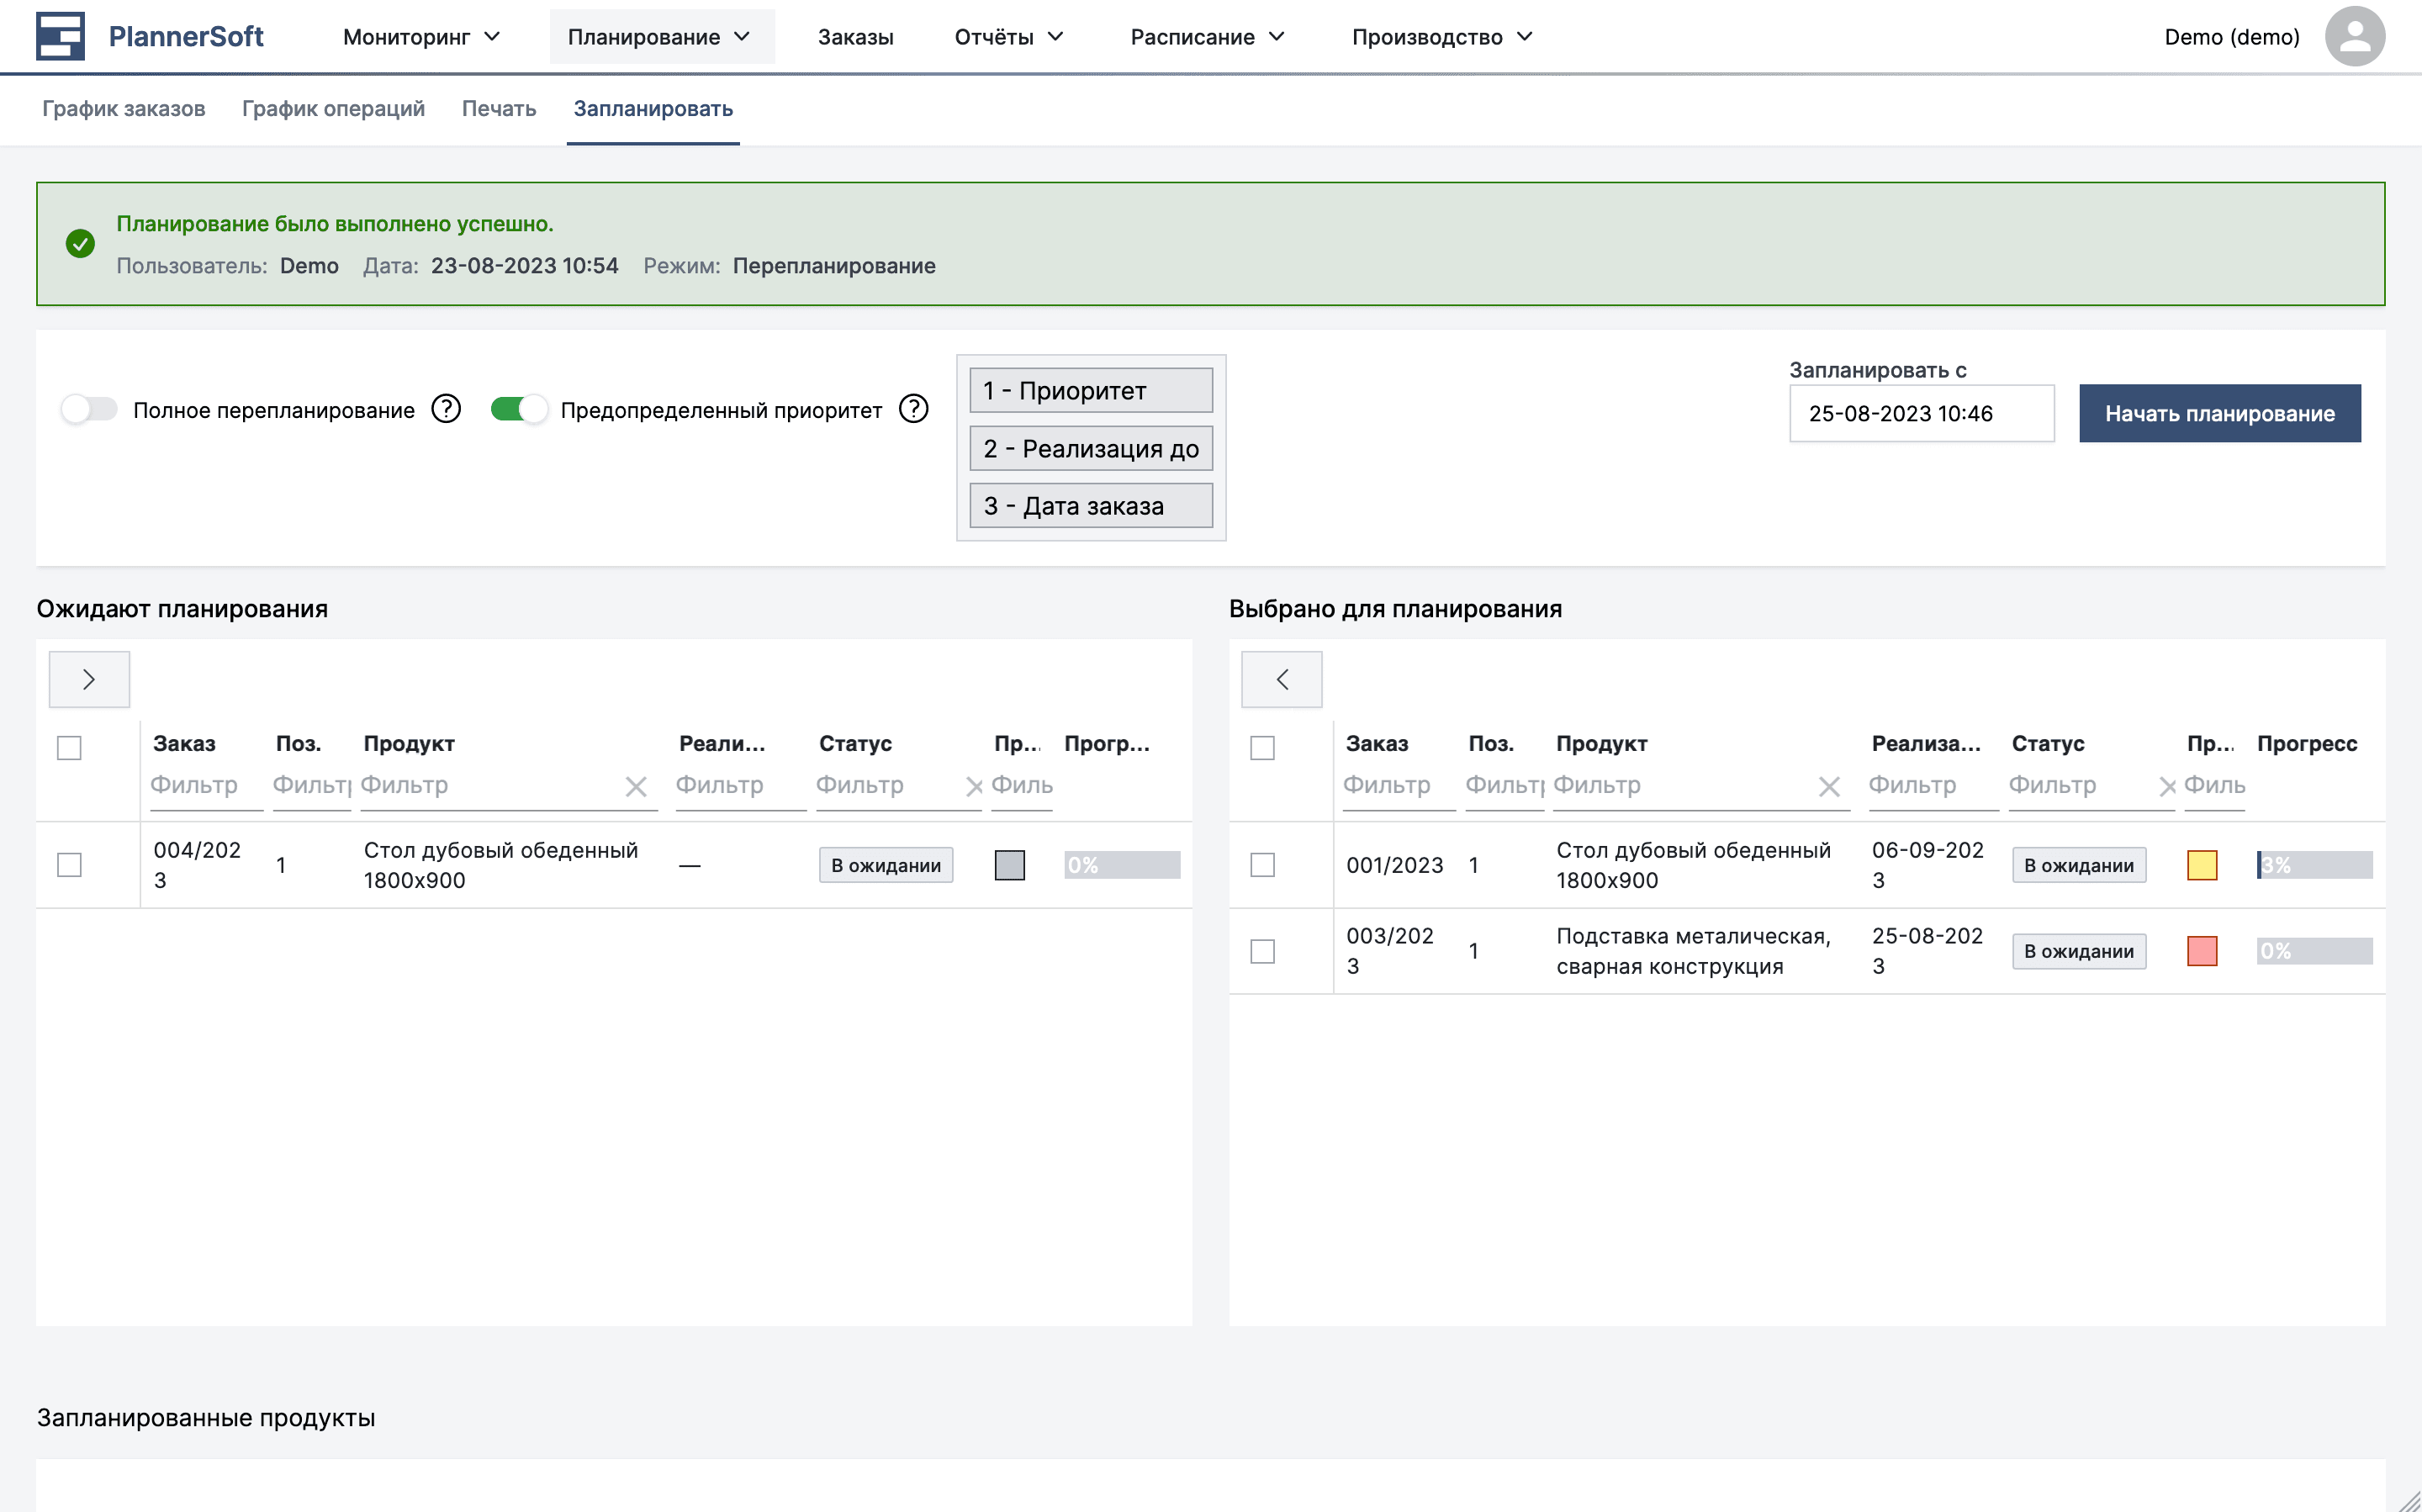The width and height of the screenshot is (2422, 1512).
Task: Select the 2 - Реализация до priority button
Action: [x=1090, y=448]
